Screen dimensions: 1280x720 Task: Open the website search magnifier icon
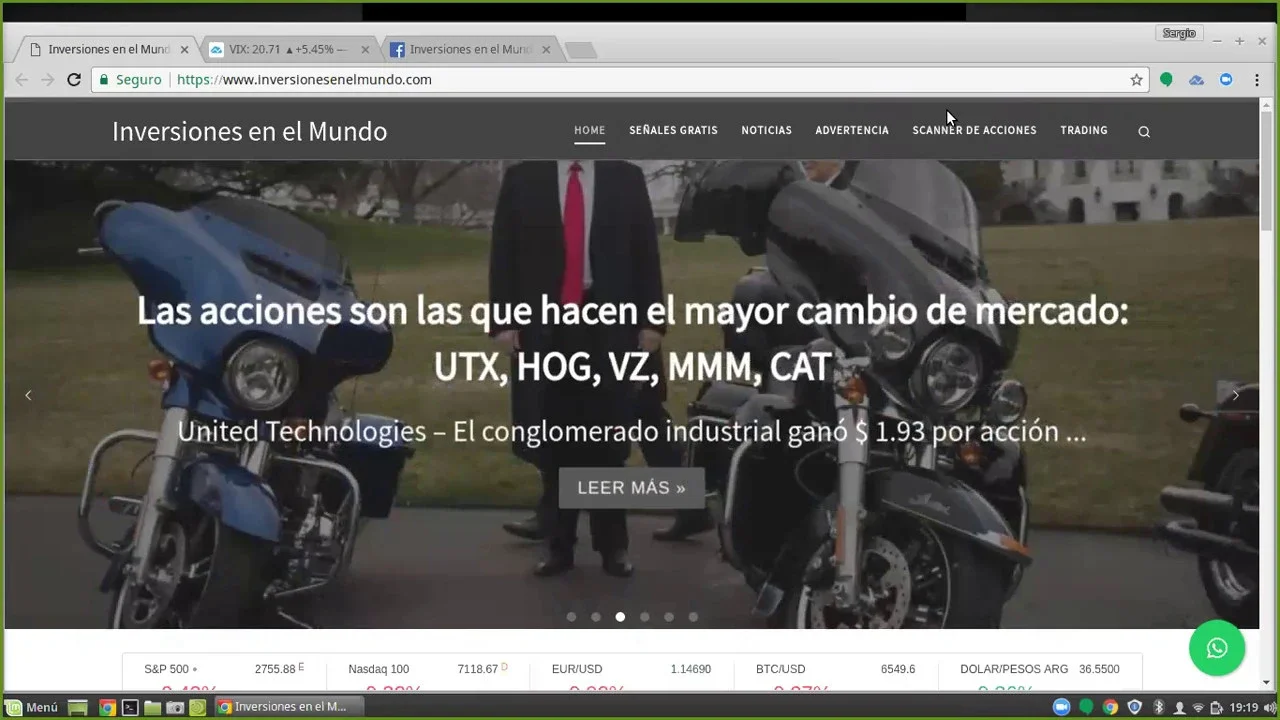click(1144, 131)
